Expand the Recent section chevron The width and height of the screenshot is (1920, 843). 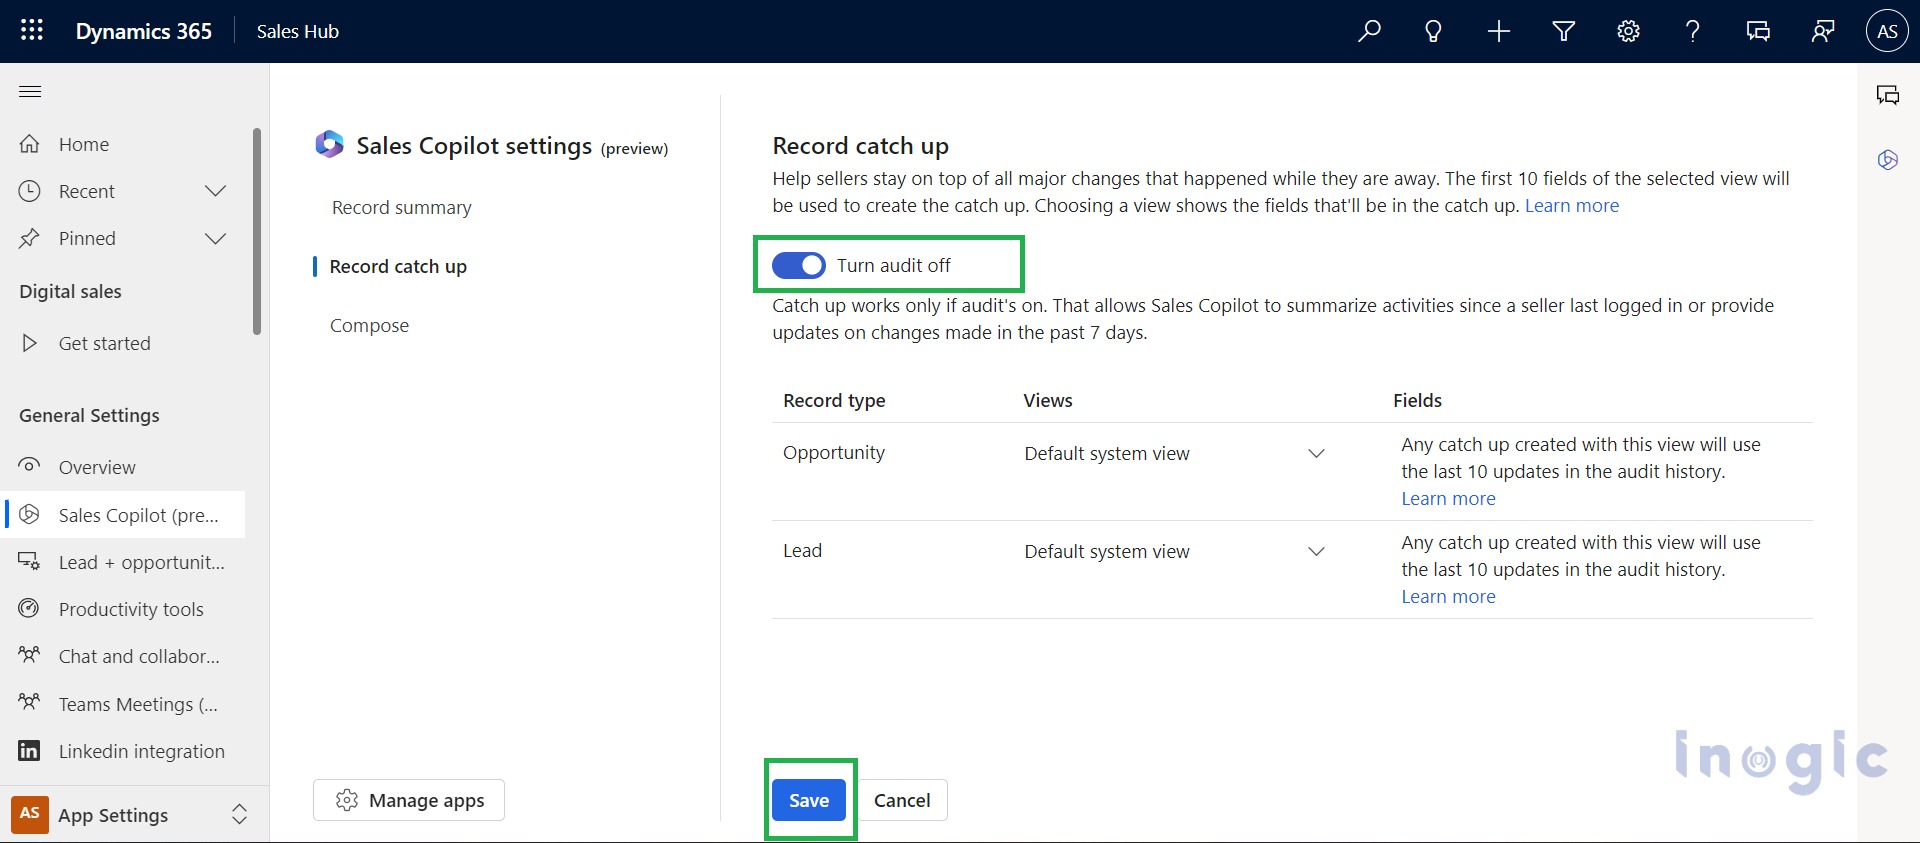click(x=215, y=191)
